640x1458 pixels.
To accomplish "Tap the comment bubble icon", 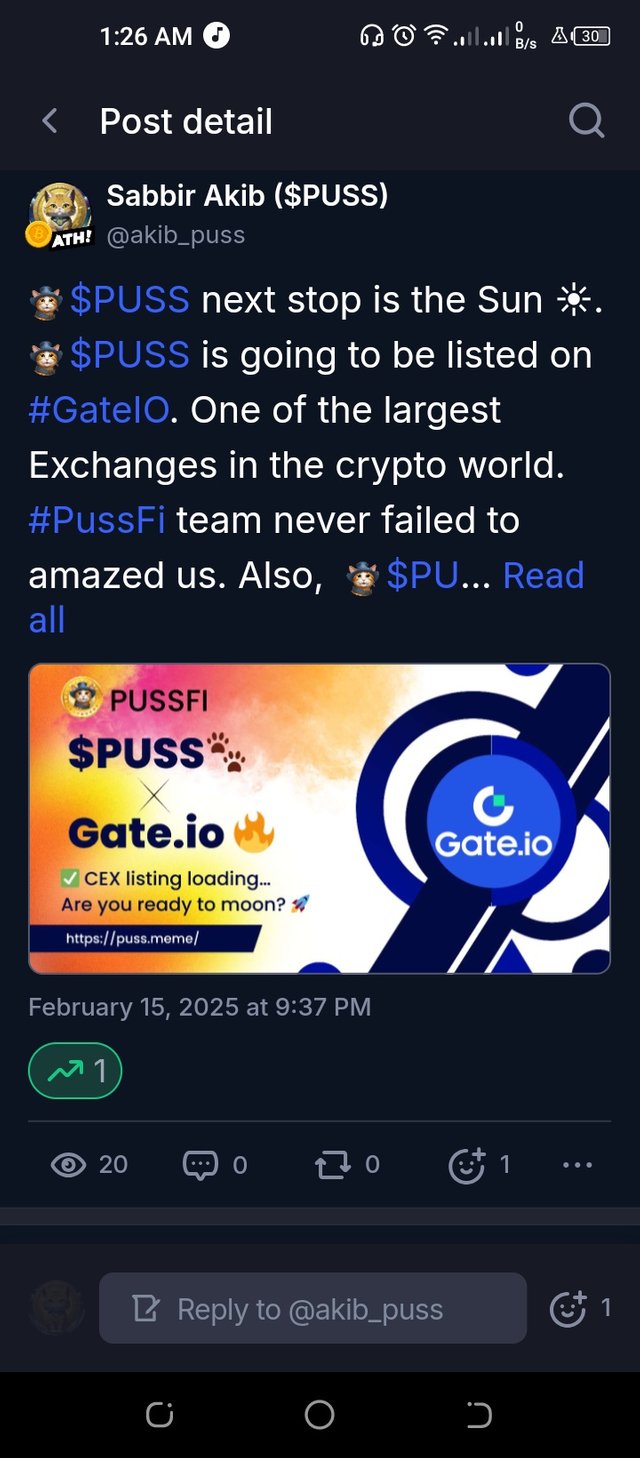I will click(200, 1164).
